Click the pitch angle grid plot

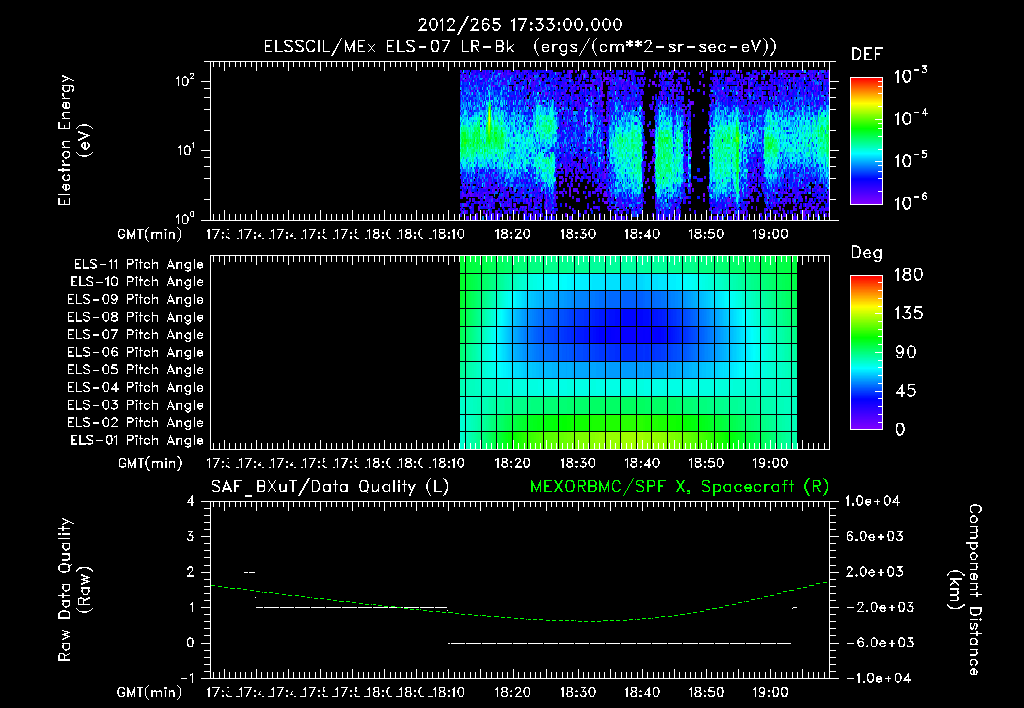[520, 352]
